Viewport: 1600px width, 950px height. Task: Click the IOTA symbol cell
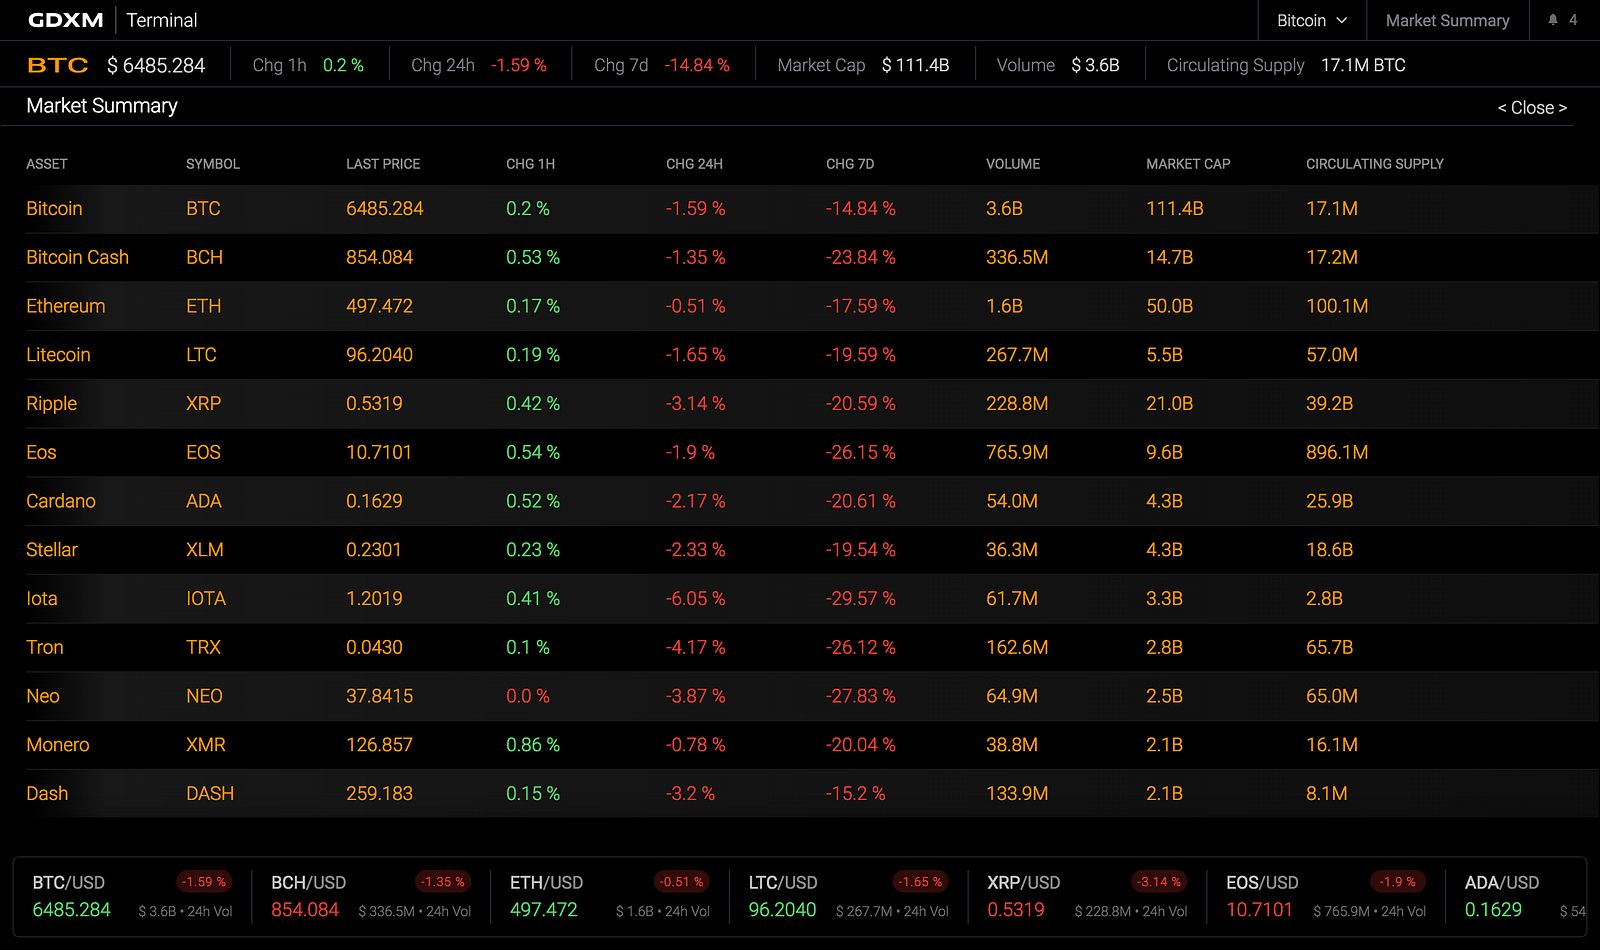click(206, 599)
